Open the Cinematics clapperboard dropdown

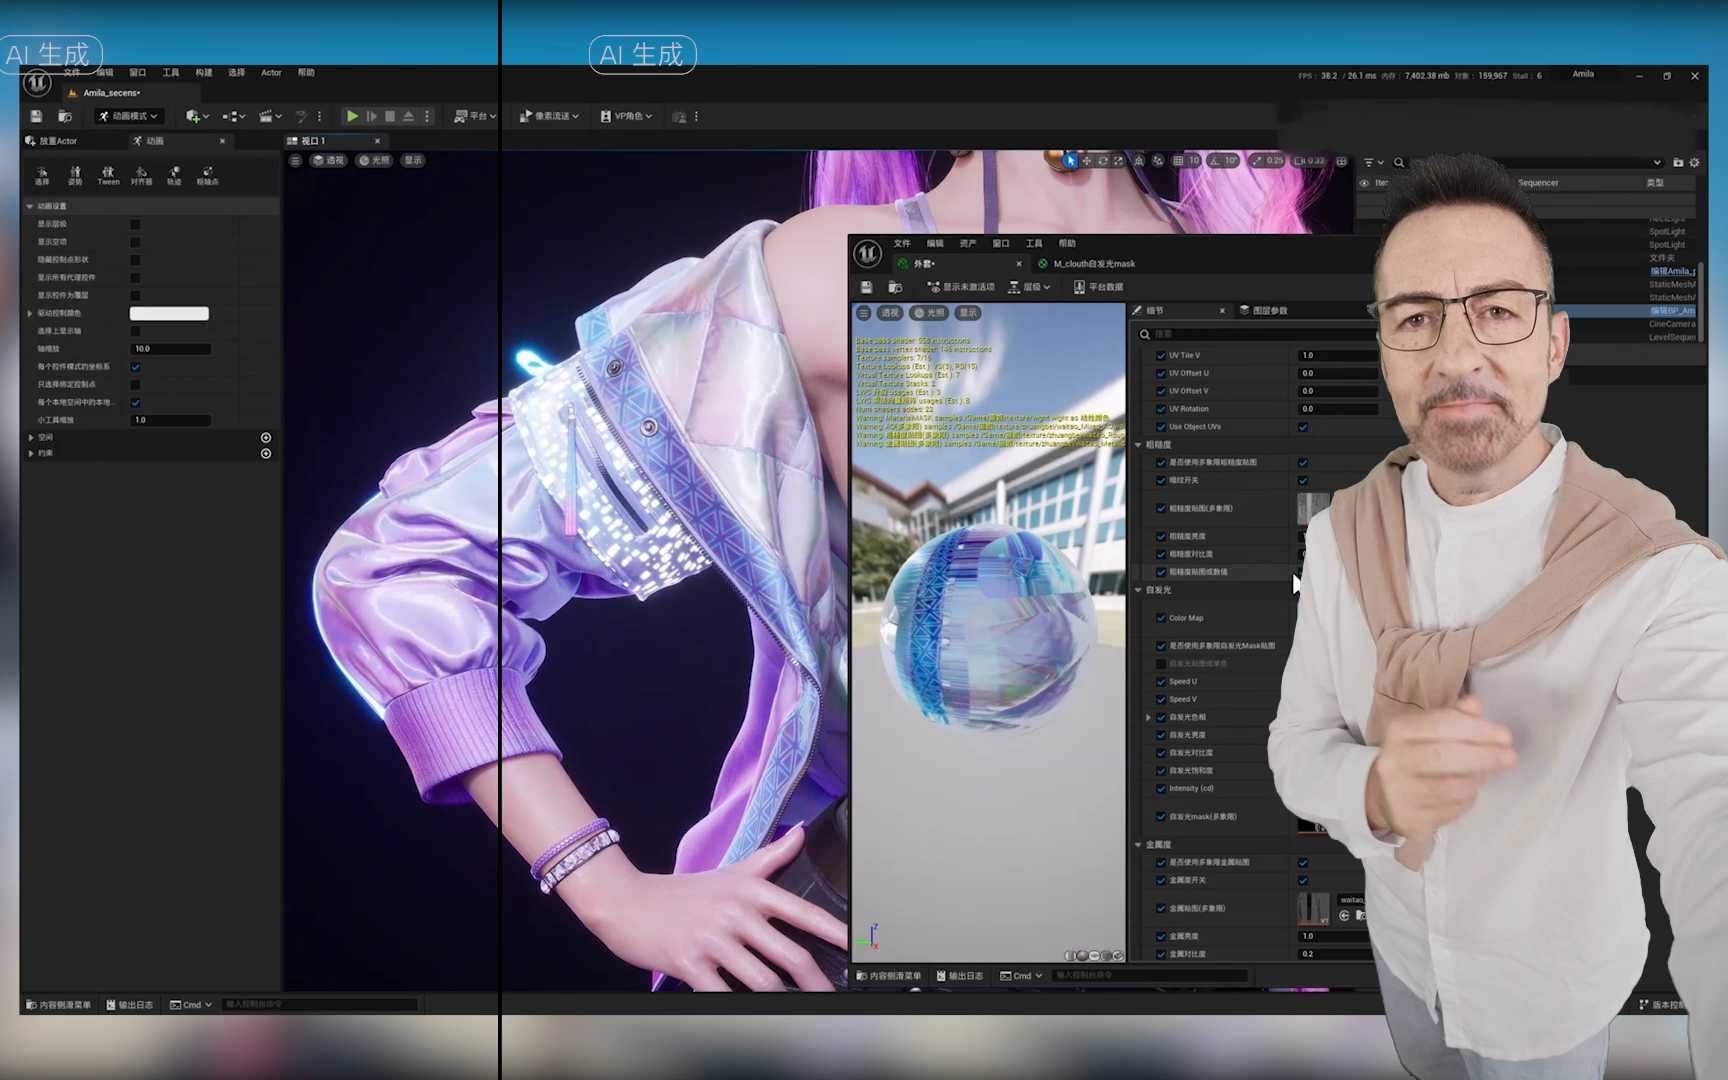click(270, 116)
